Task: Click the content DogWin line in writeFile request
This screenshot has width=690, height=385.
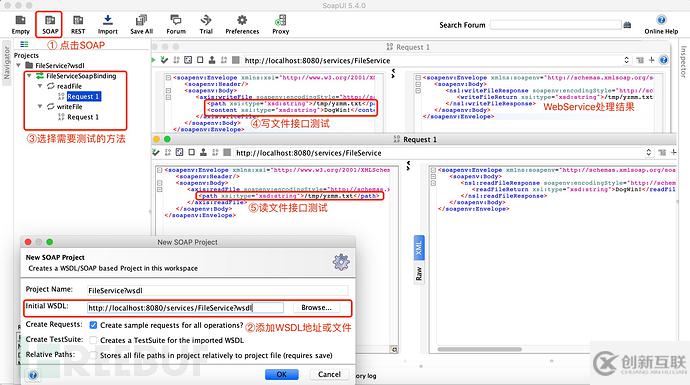Action: (x=291, y=110)
